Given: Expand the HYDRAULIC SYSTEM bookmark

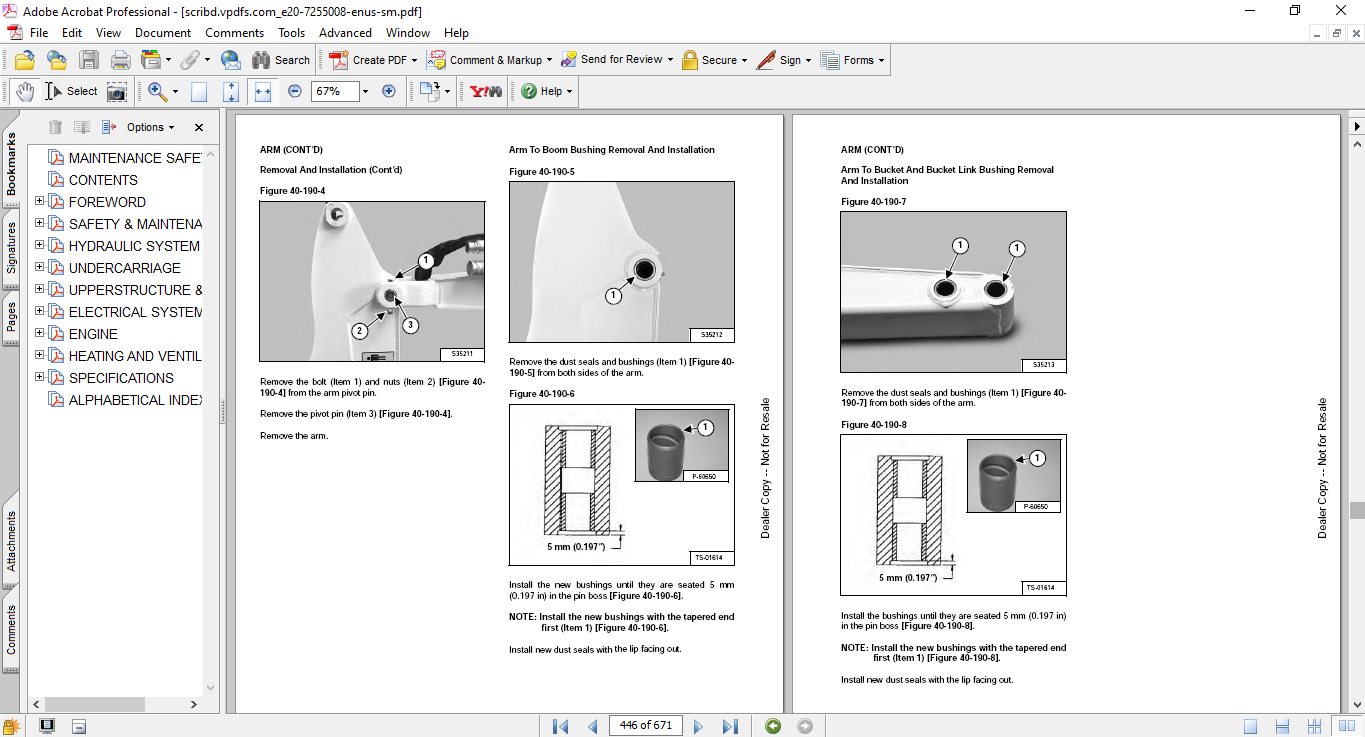Looking at the screenshot, I should pos(40,245).
